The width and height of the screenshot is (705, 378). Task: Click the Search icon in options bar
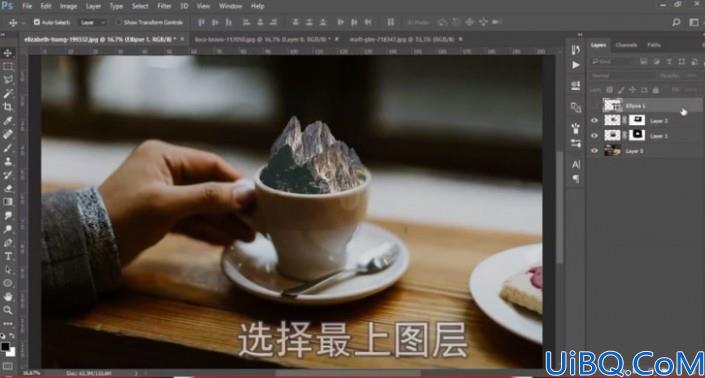[x=676, y=22]
